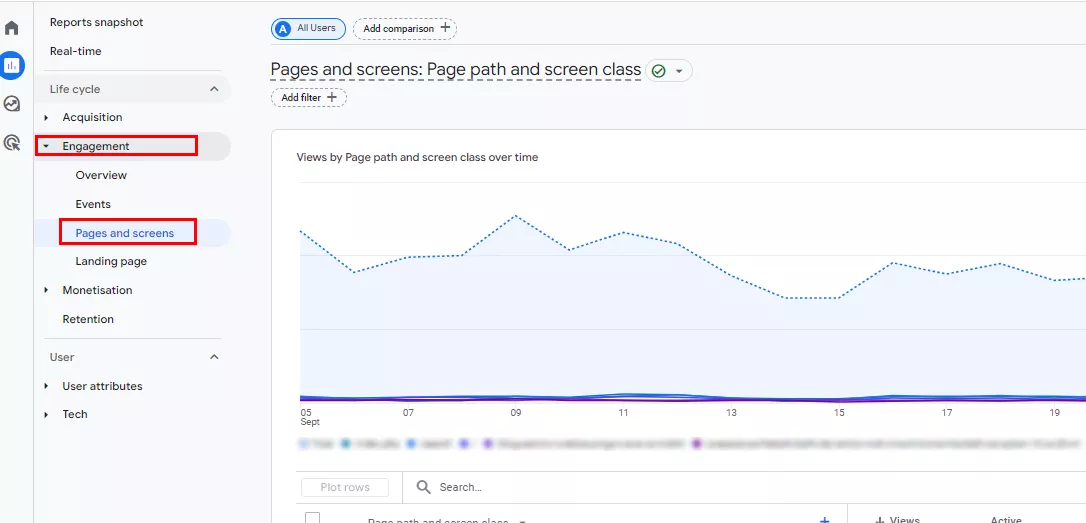This screenshot has height=523, width=1086.
Task: Click the magnifier search icon above table
Action: tap(423, 487)
